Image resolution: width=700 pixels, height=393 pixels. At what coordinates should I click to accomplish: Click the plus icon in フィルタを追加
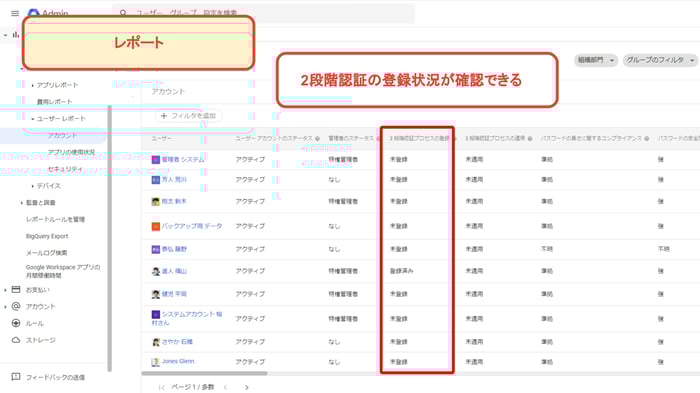163,116
